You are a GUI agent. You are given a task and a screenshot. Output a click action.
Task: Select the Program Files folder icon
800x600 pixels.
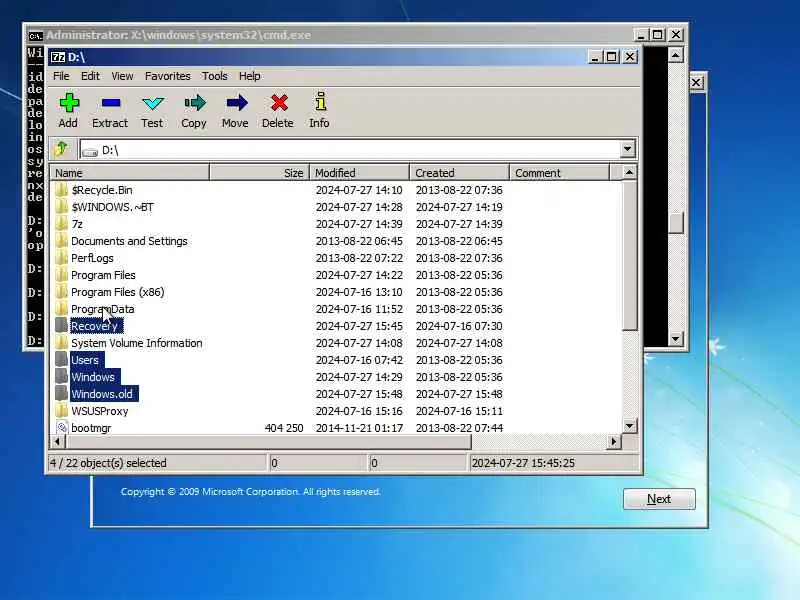point(61,274)
